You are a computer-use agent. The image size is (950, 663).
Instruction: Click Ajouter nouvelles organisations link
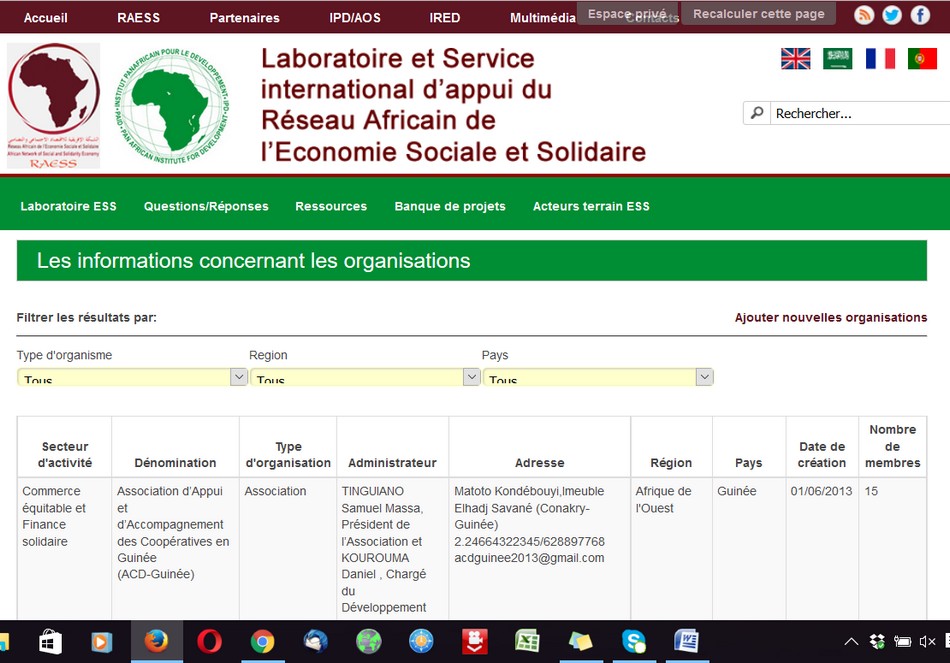830,318
